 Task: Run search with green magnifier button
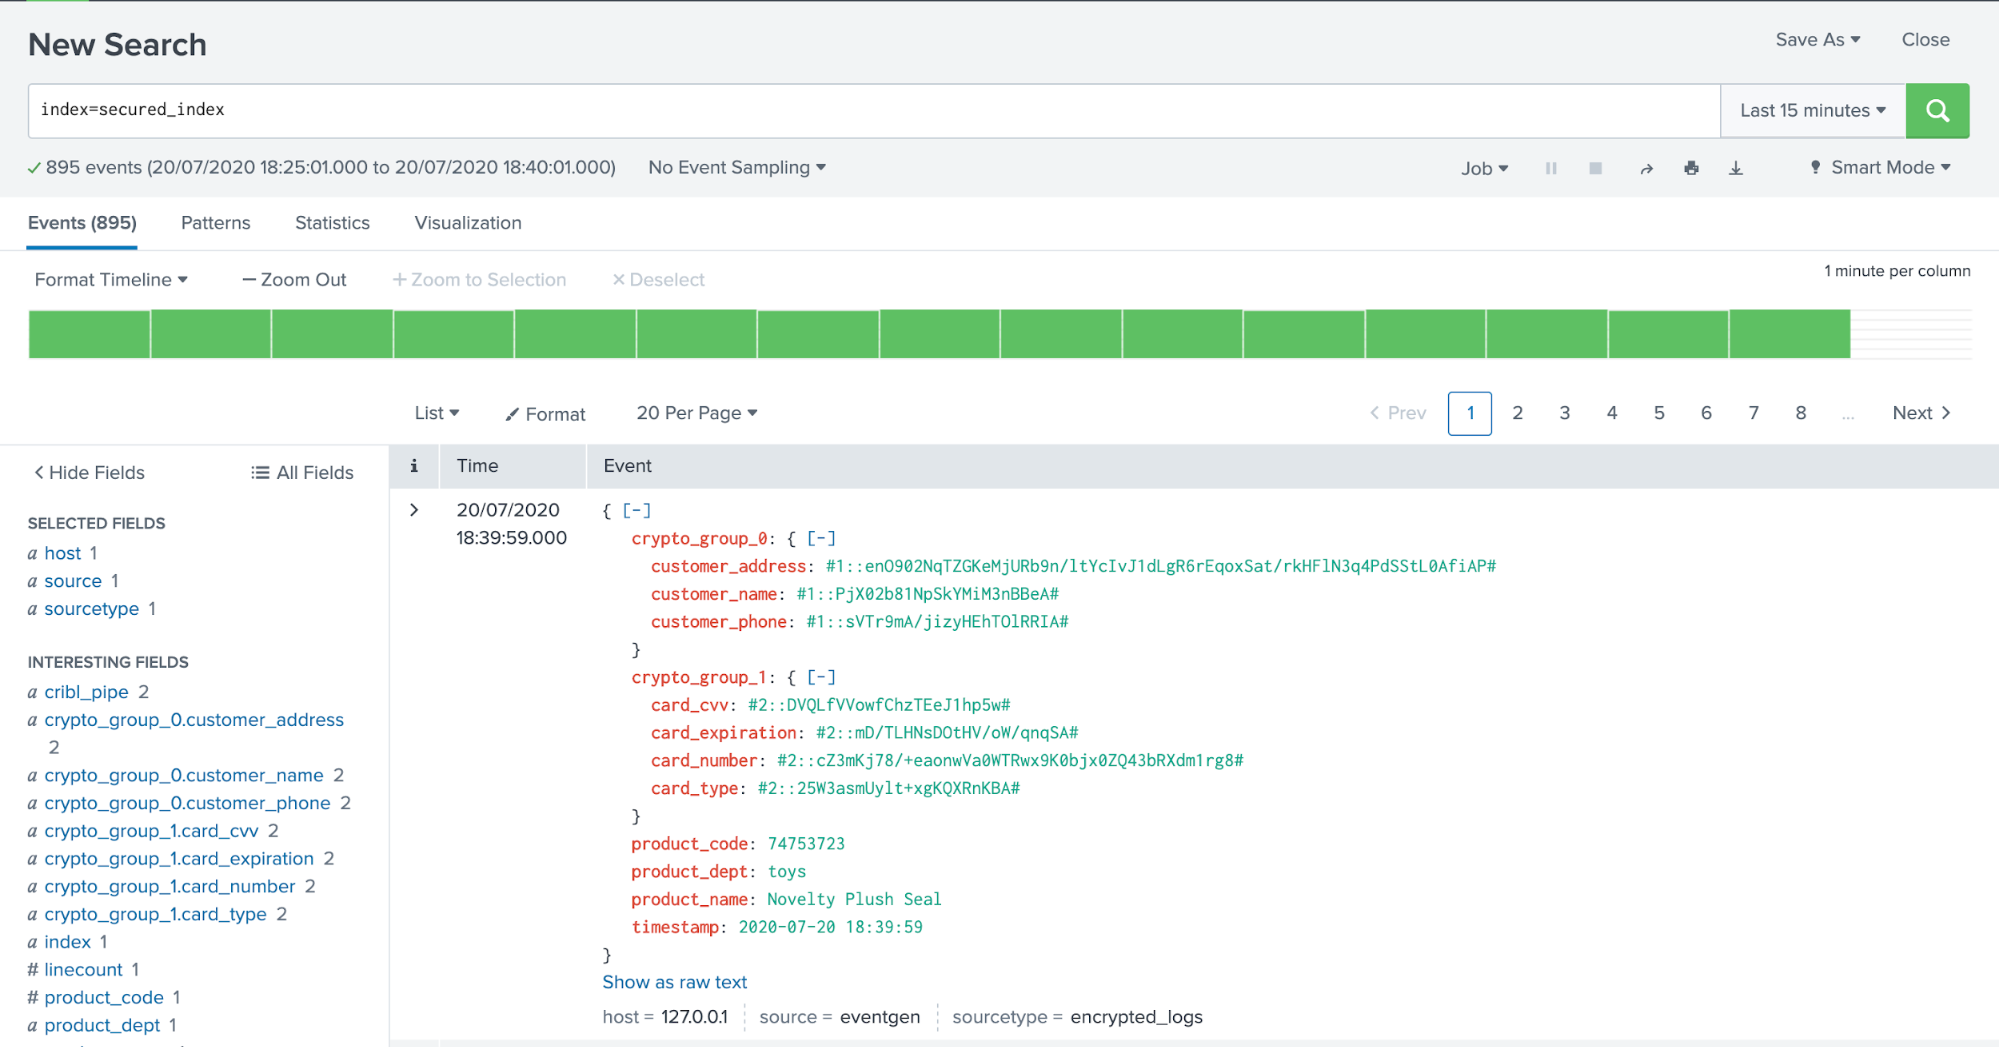click(1937, 110)
